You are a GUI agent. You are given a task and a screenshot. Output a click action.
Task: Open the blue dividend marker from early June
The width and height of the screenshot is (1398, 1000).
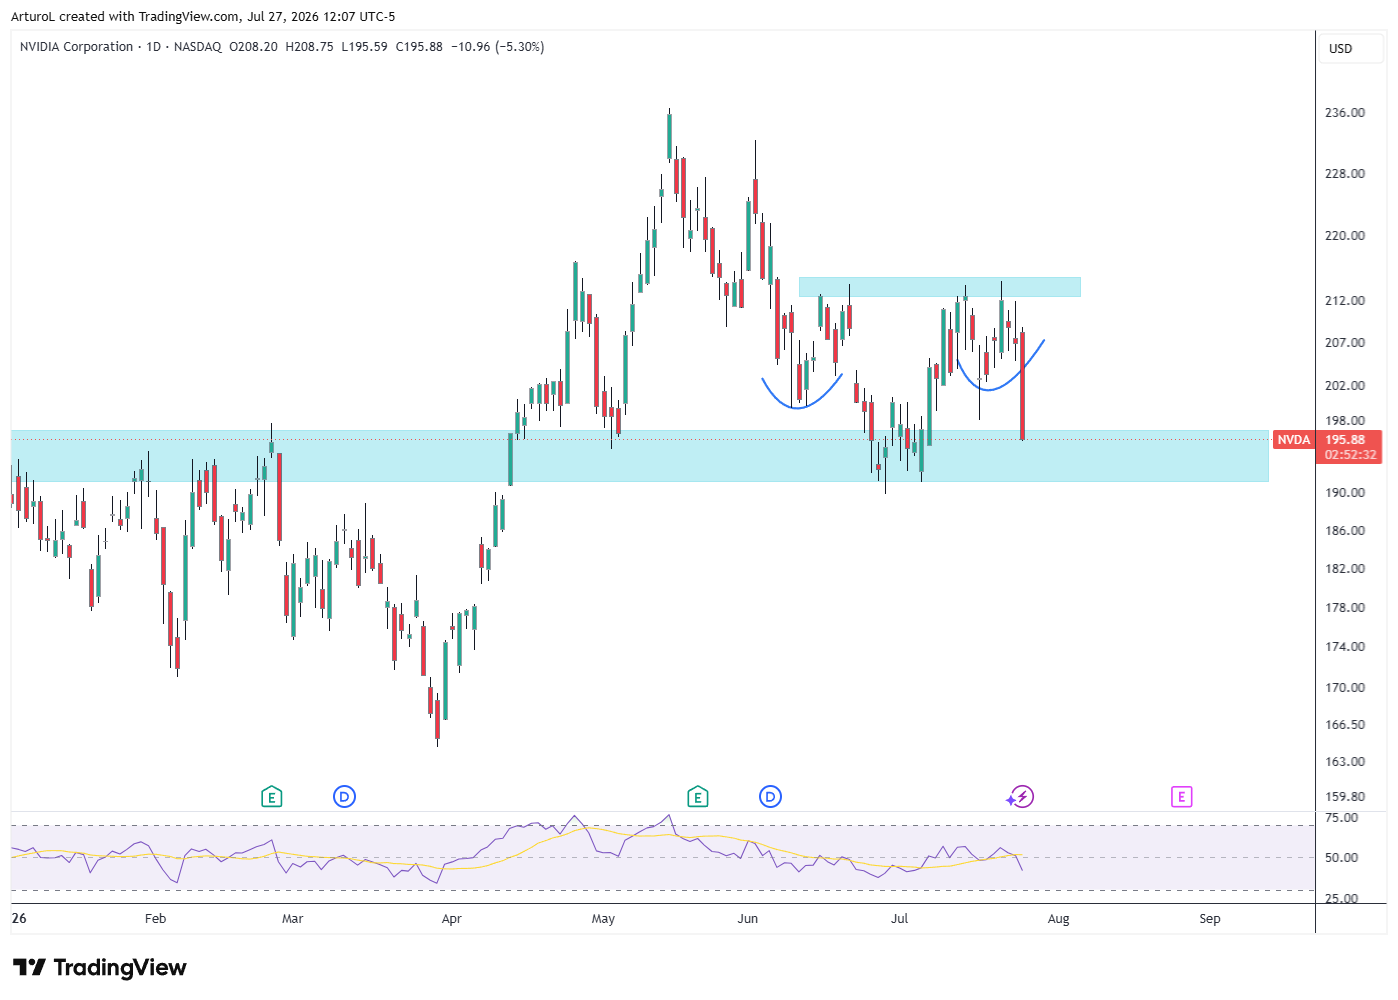(770, 797)
